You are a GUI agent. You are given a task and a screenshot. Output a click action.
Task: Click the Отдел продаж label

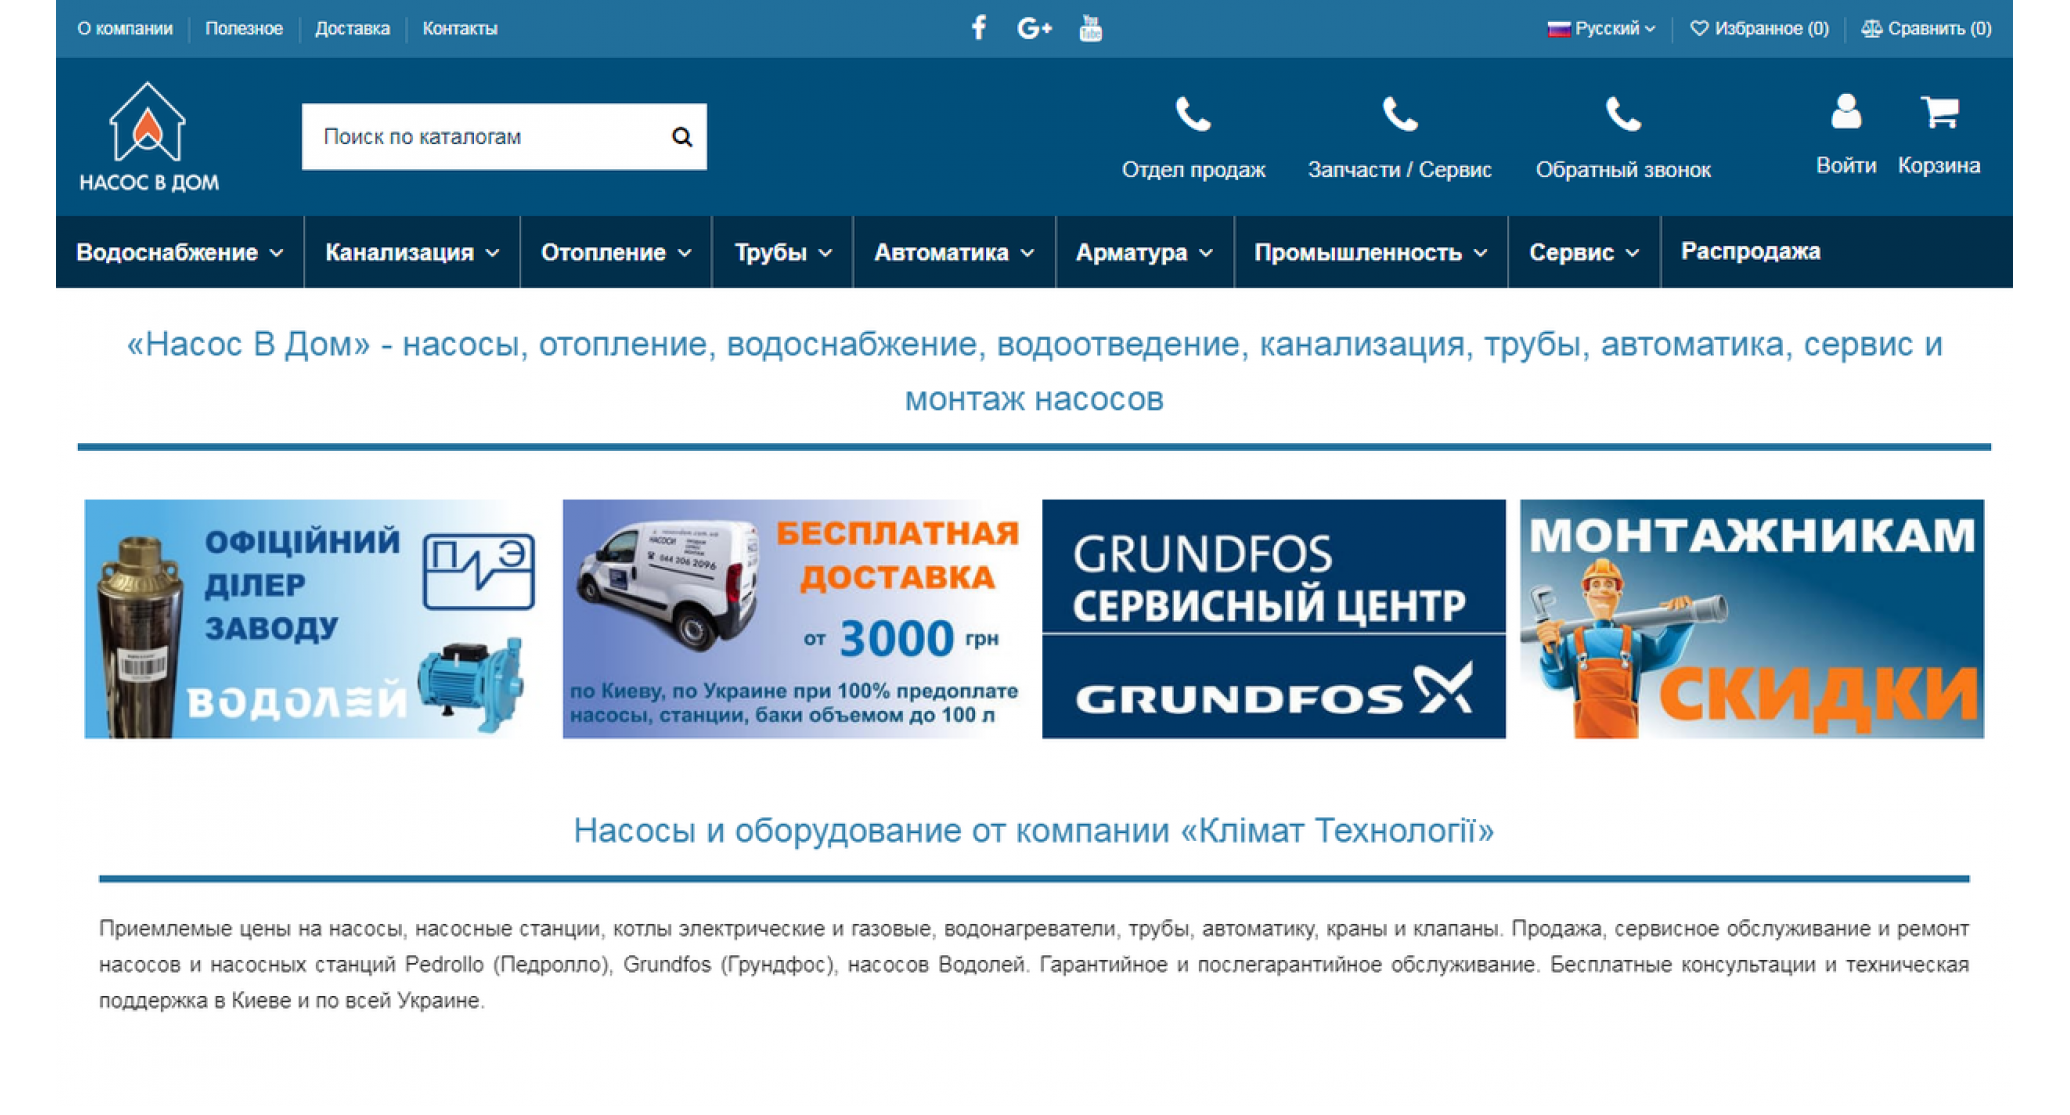[1193, 170]
